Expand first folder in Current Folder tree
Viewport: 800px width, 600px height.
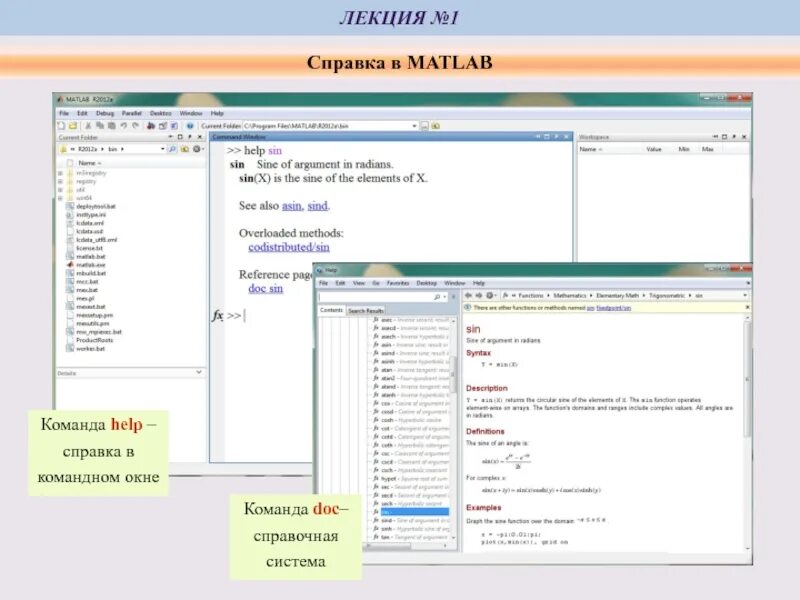click(60, 173)
